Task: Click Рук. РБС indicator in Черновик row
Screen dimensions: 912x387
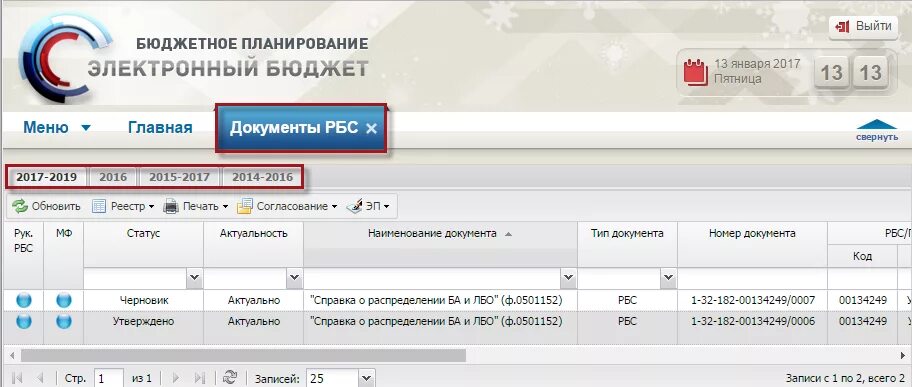Action: tap(24, 300)
